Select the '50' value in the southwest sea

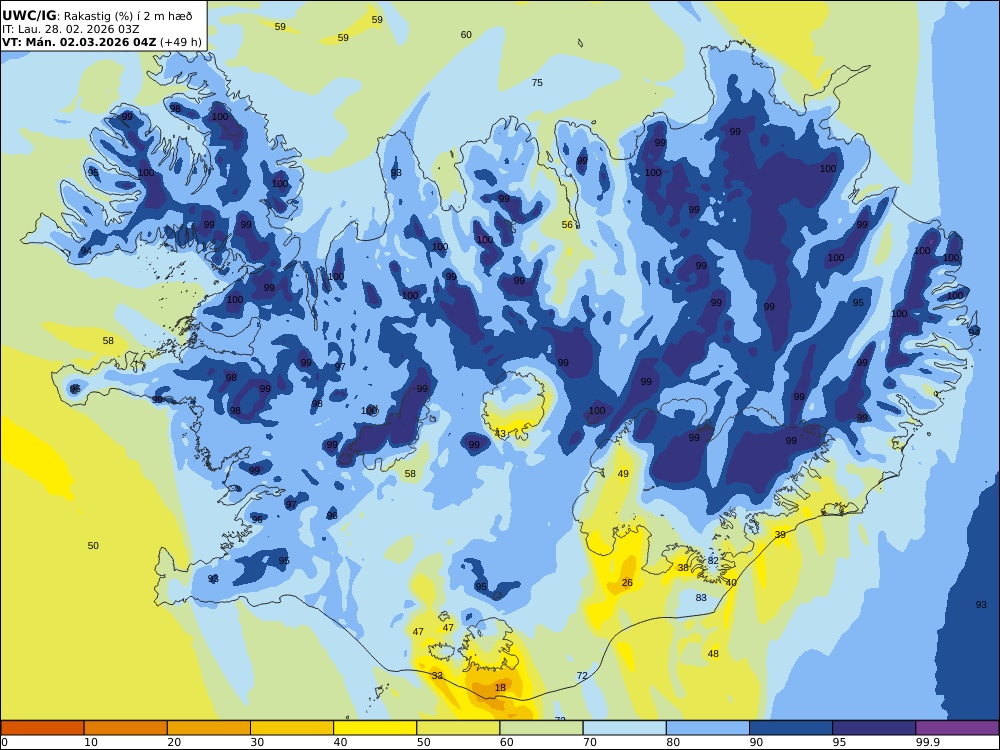(x=93, y=545)
